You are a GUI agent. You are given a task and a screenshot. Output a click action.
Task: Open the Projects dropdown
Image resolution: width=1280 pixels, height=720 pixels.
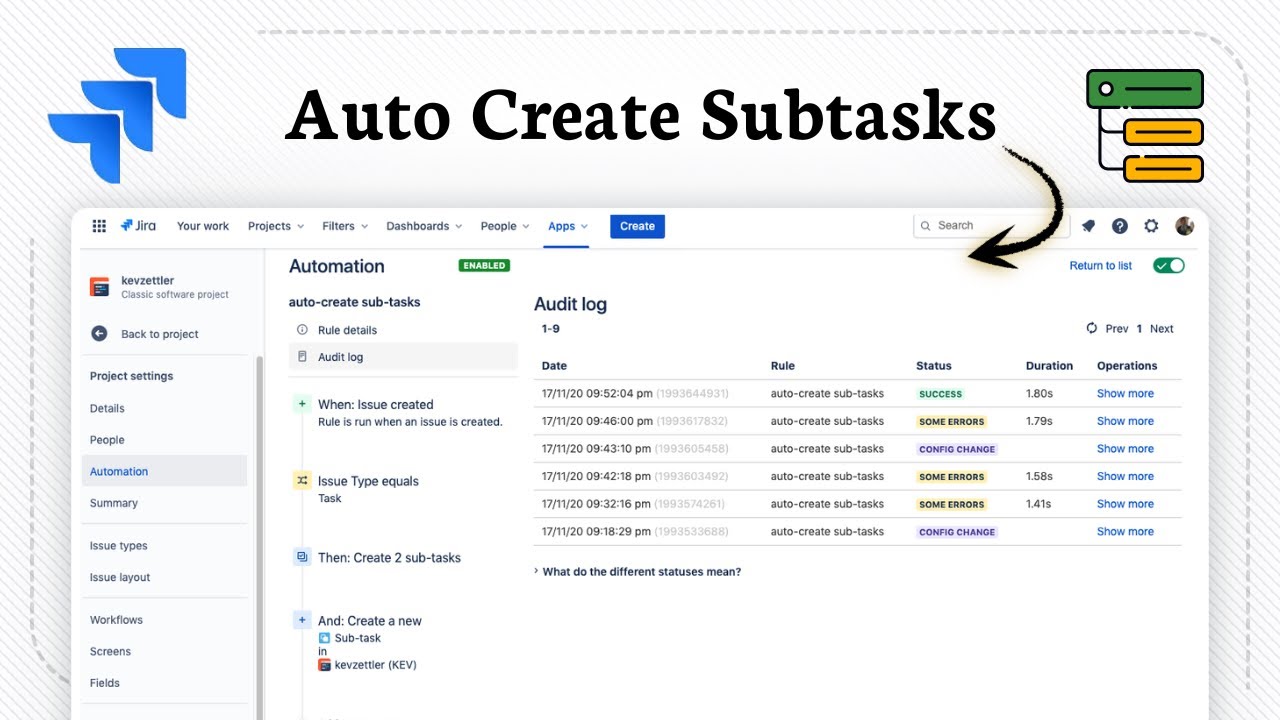pyautogui.click(x=275, y=226)
